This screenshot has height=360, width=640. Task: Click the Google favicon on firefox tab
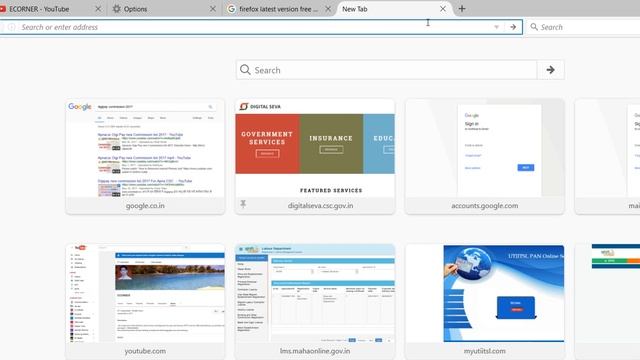pos(231,9)
